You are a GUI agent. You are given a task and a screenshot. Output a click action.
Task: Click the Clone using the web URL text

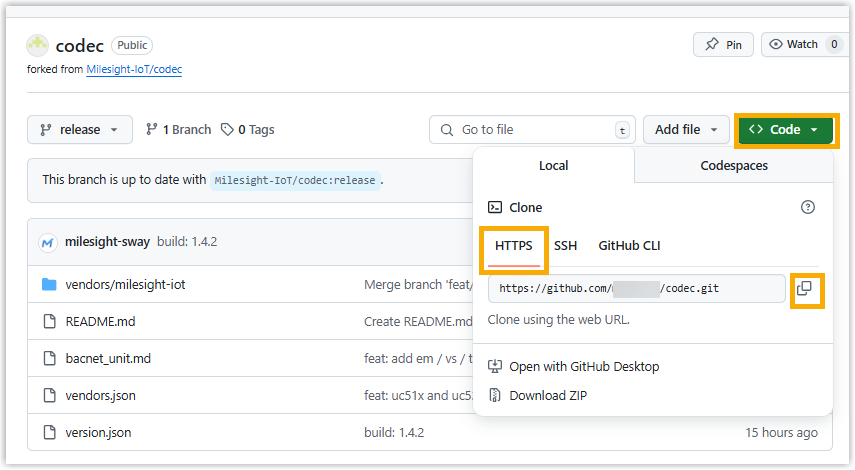558,320
